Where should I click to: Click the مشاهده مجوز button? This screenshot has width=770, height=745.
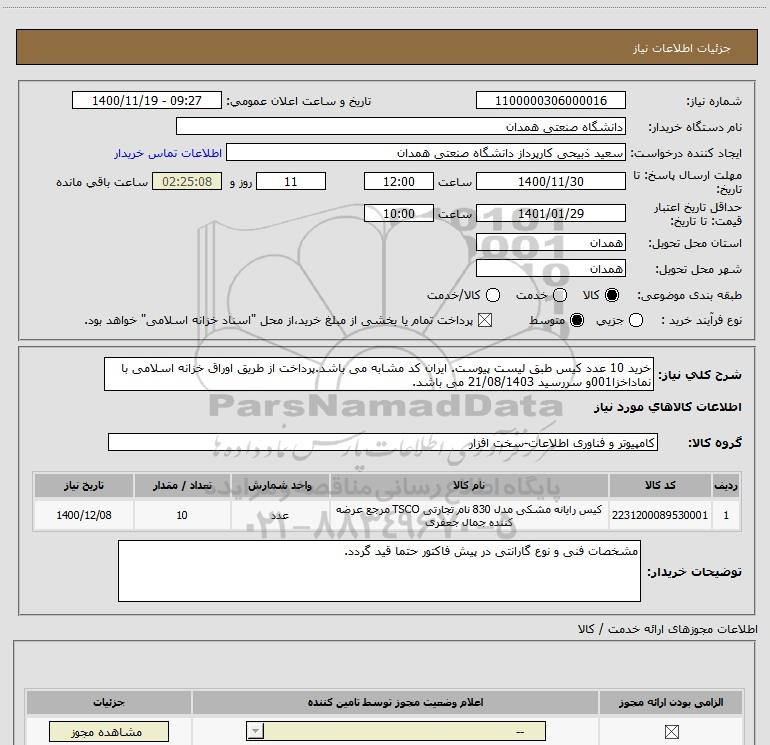(109, 732)
